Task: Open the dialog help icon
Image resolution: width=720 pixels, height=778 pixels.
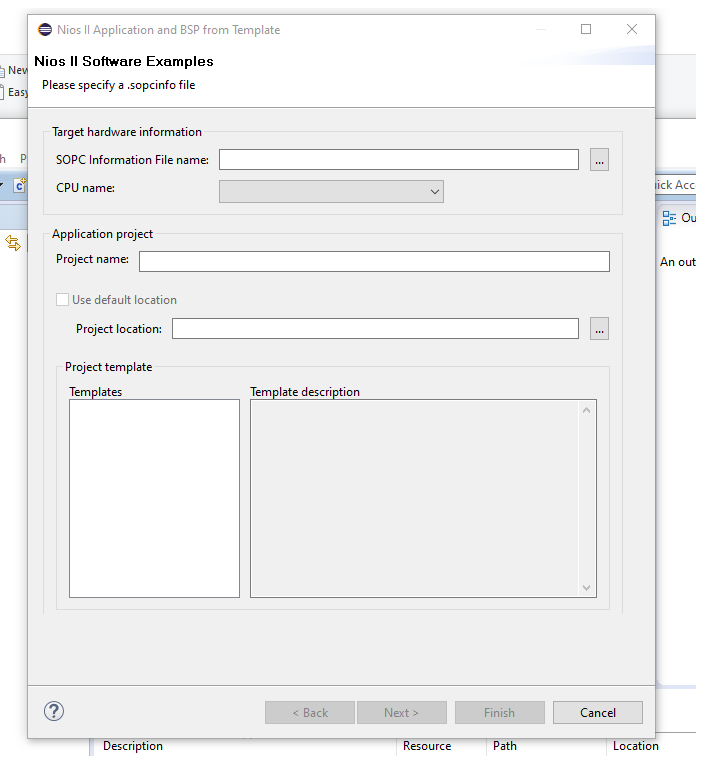Action: click(x=54, y=711)
